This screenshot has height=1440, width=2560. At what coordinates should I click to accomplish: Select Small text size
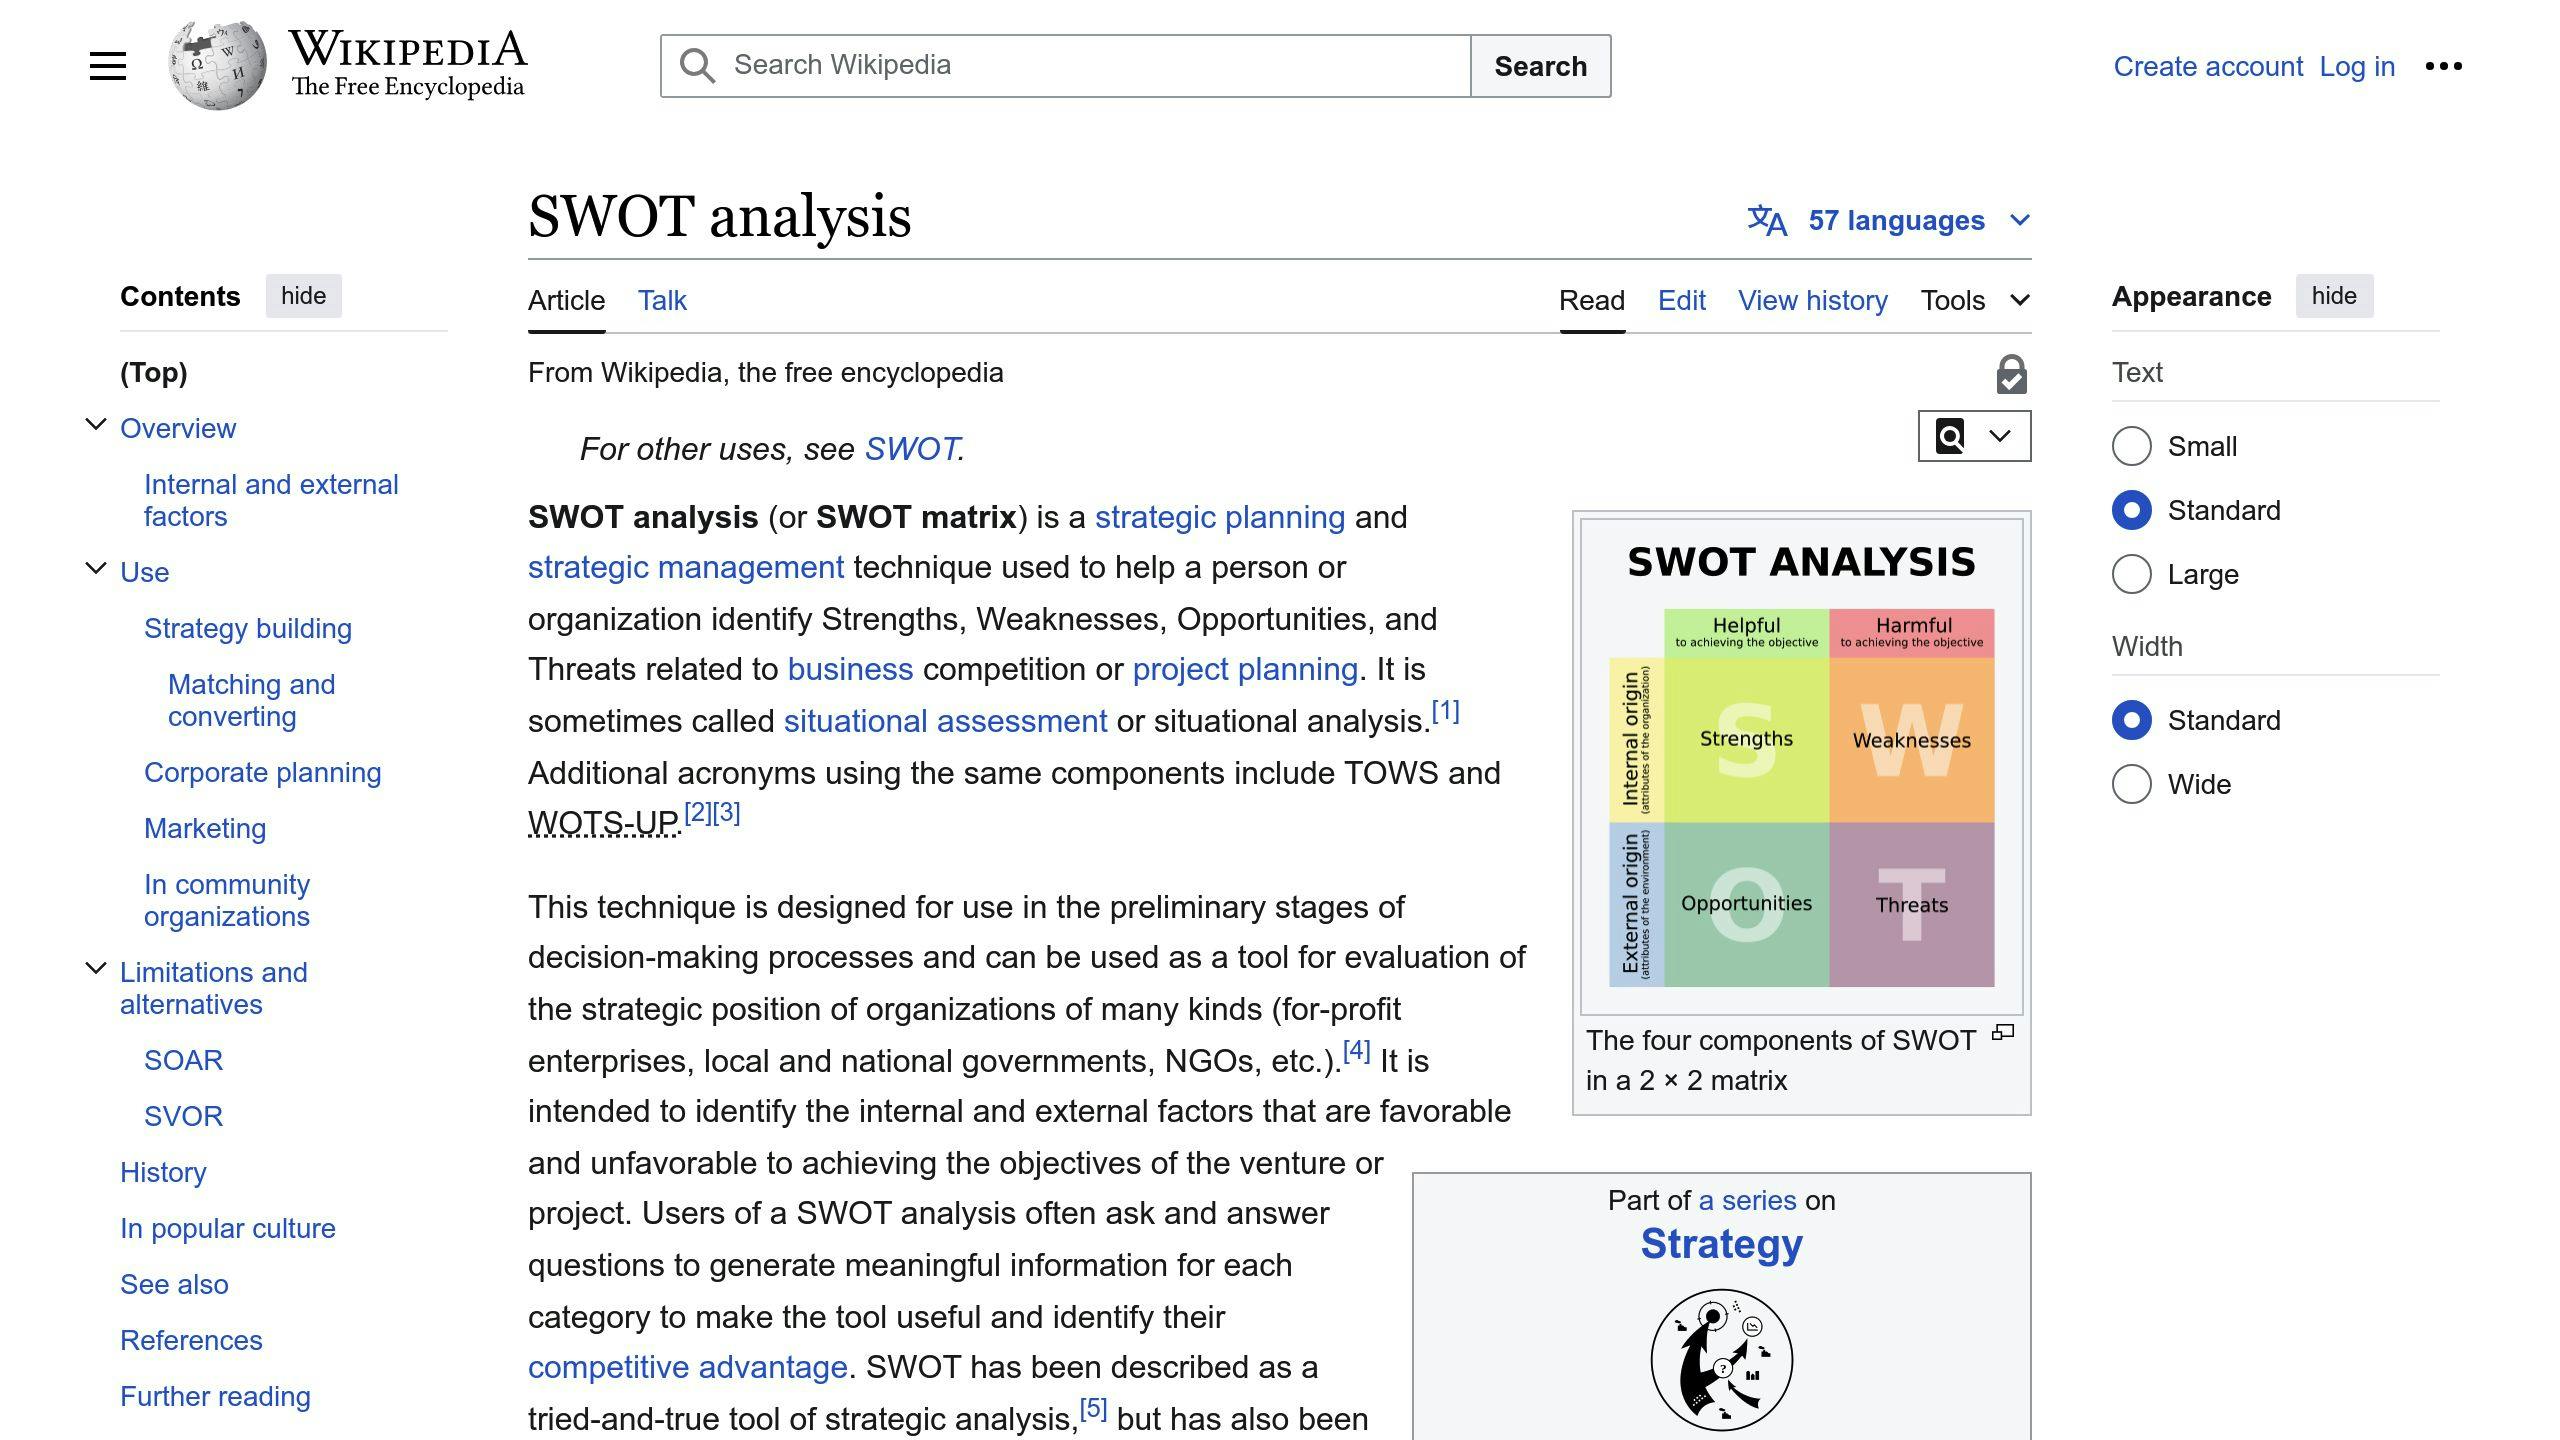click(x=2131, y=446)
